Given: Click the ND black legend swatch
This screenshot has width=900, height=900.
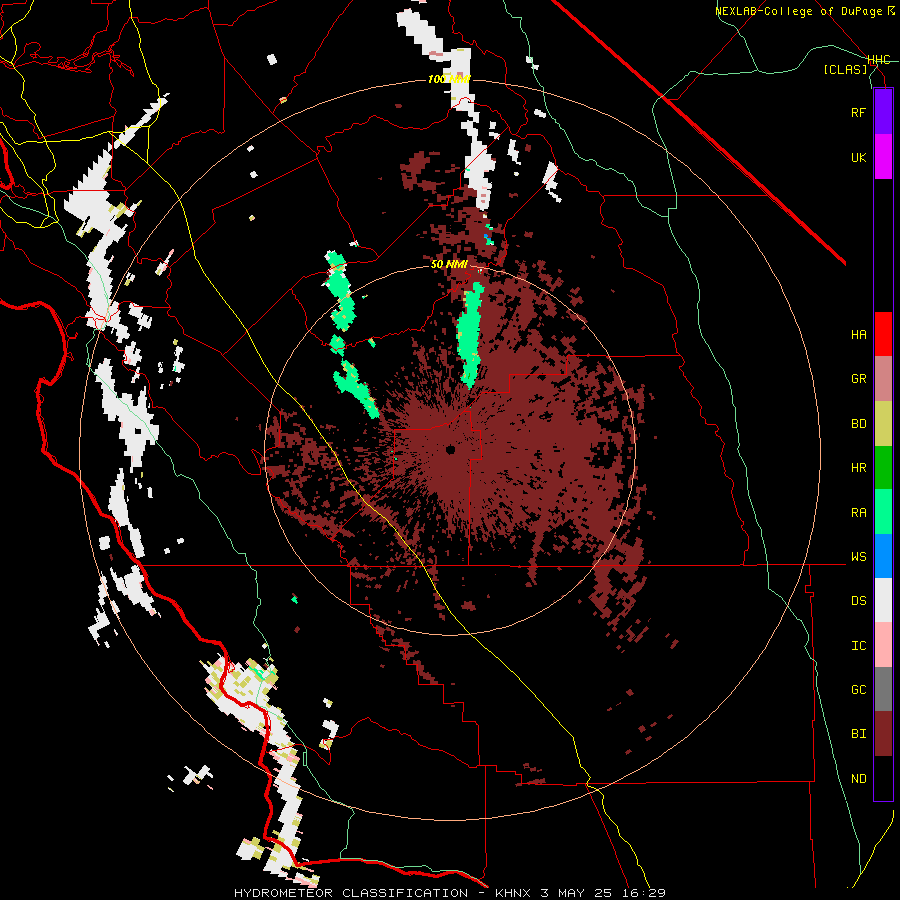Looking at the screenshot, I should coord(883,778).
